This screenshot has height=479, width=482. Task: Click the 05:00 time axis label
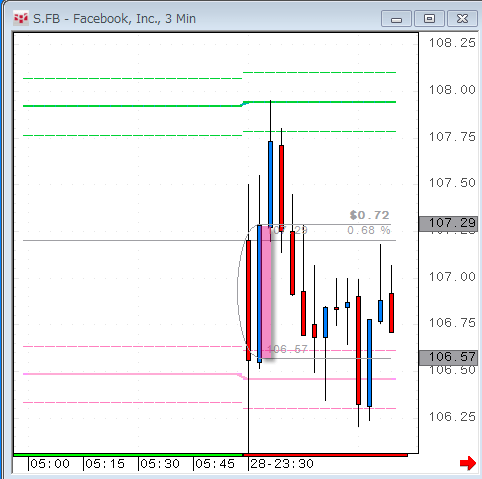click(50, 464)
